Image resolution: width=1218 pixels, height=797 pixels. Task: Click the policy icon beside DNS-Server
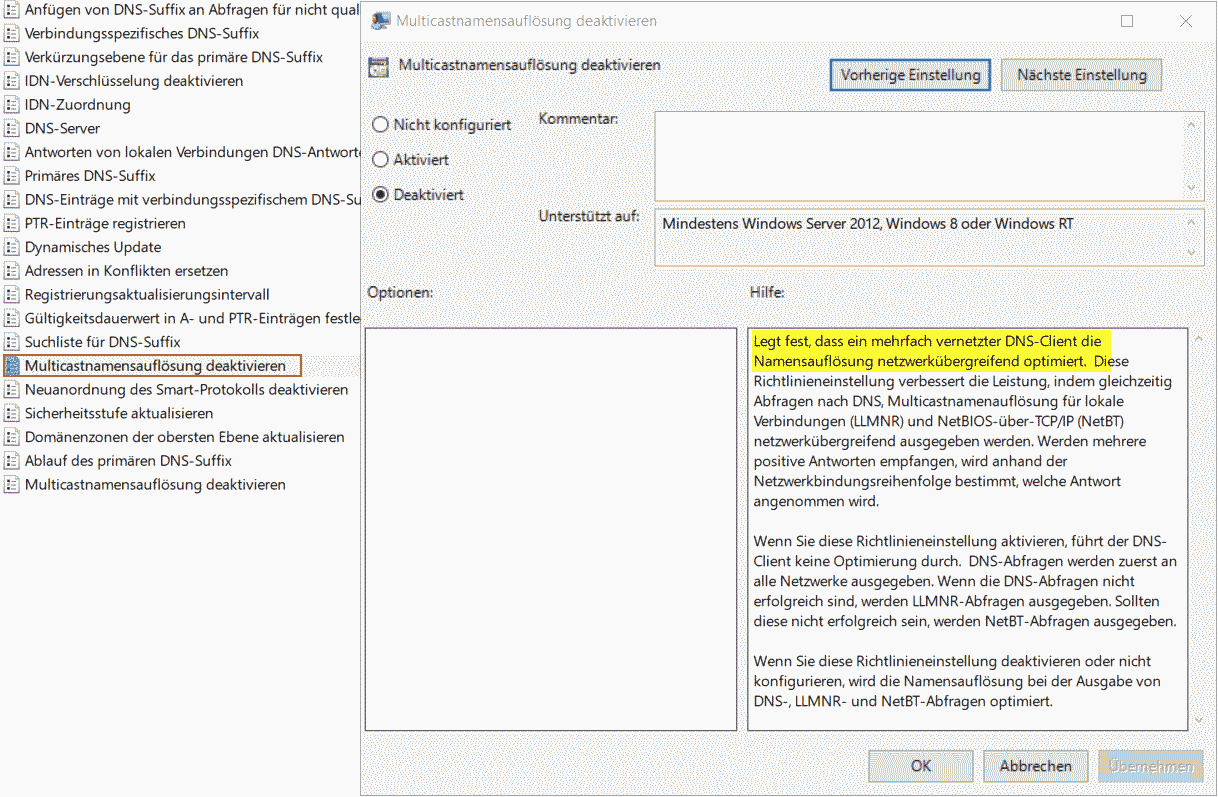click(x=12, y=128)
